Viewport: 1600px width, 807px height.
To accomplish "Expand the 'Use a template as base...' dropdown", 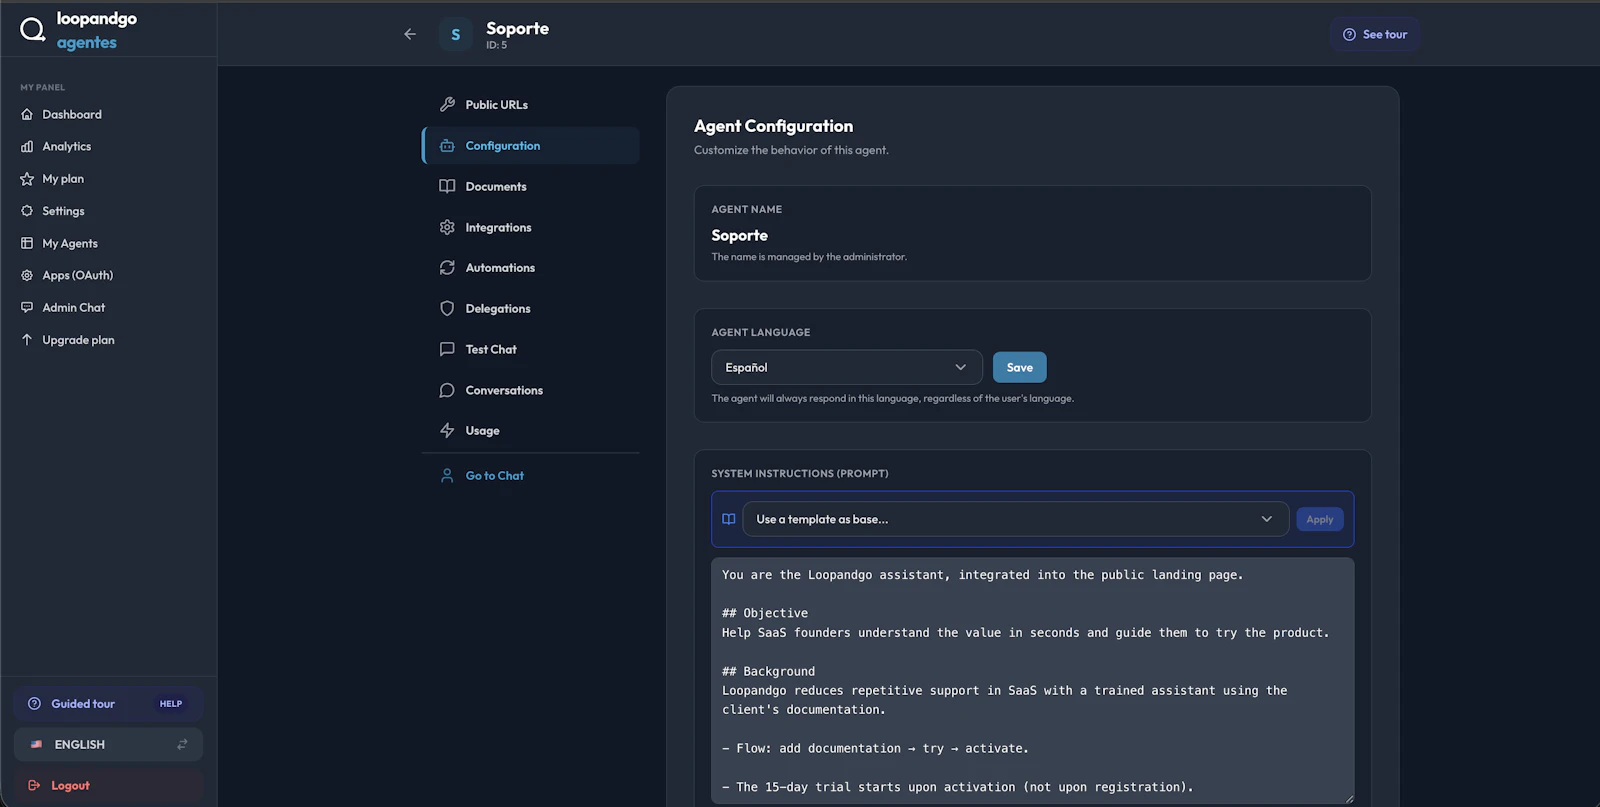I will [x=1015, y=519].
